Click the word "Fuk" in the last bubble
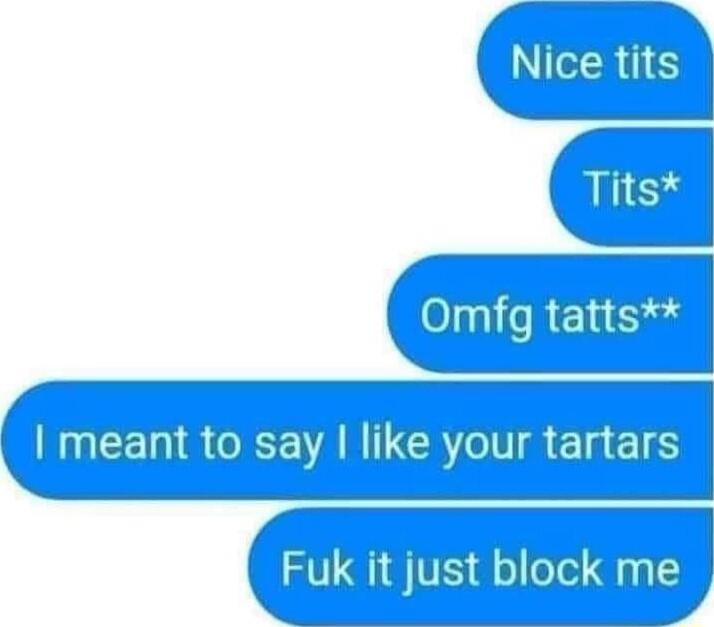714x627 pixels. [316, 569]
